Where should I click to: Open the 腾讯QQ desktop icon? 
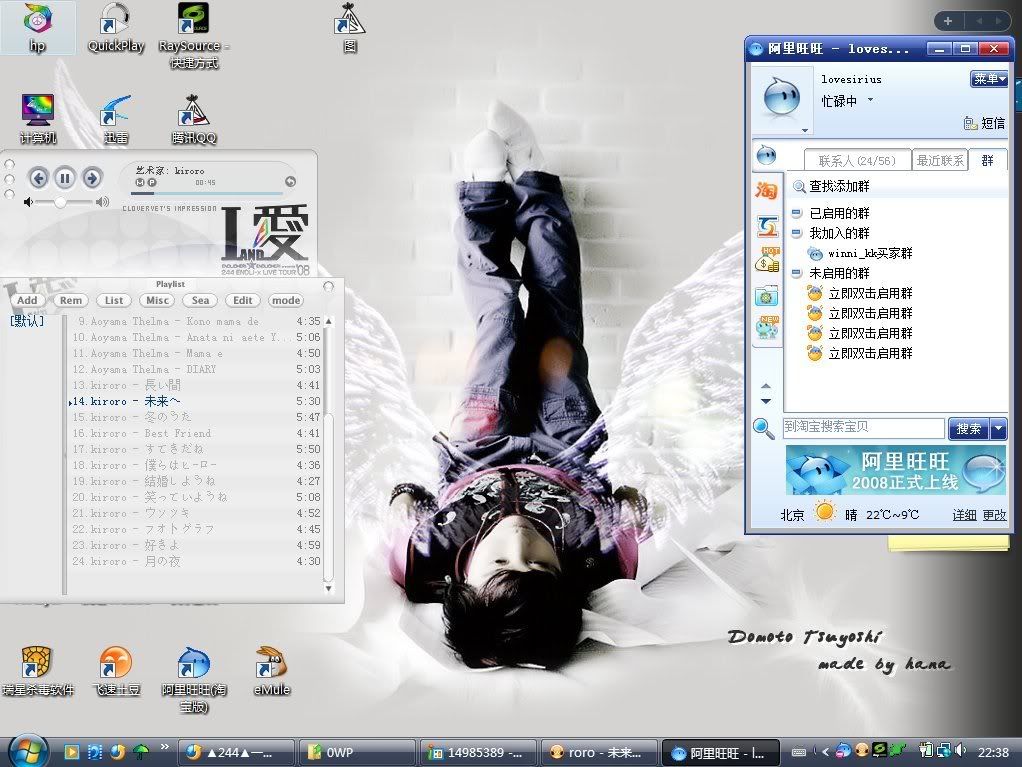click(x=193, y=113)
